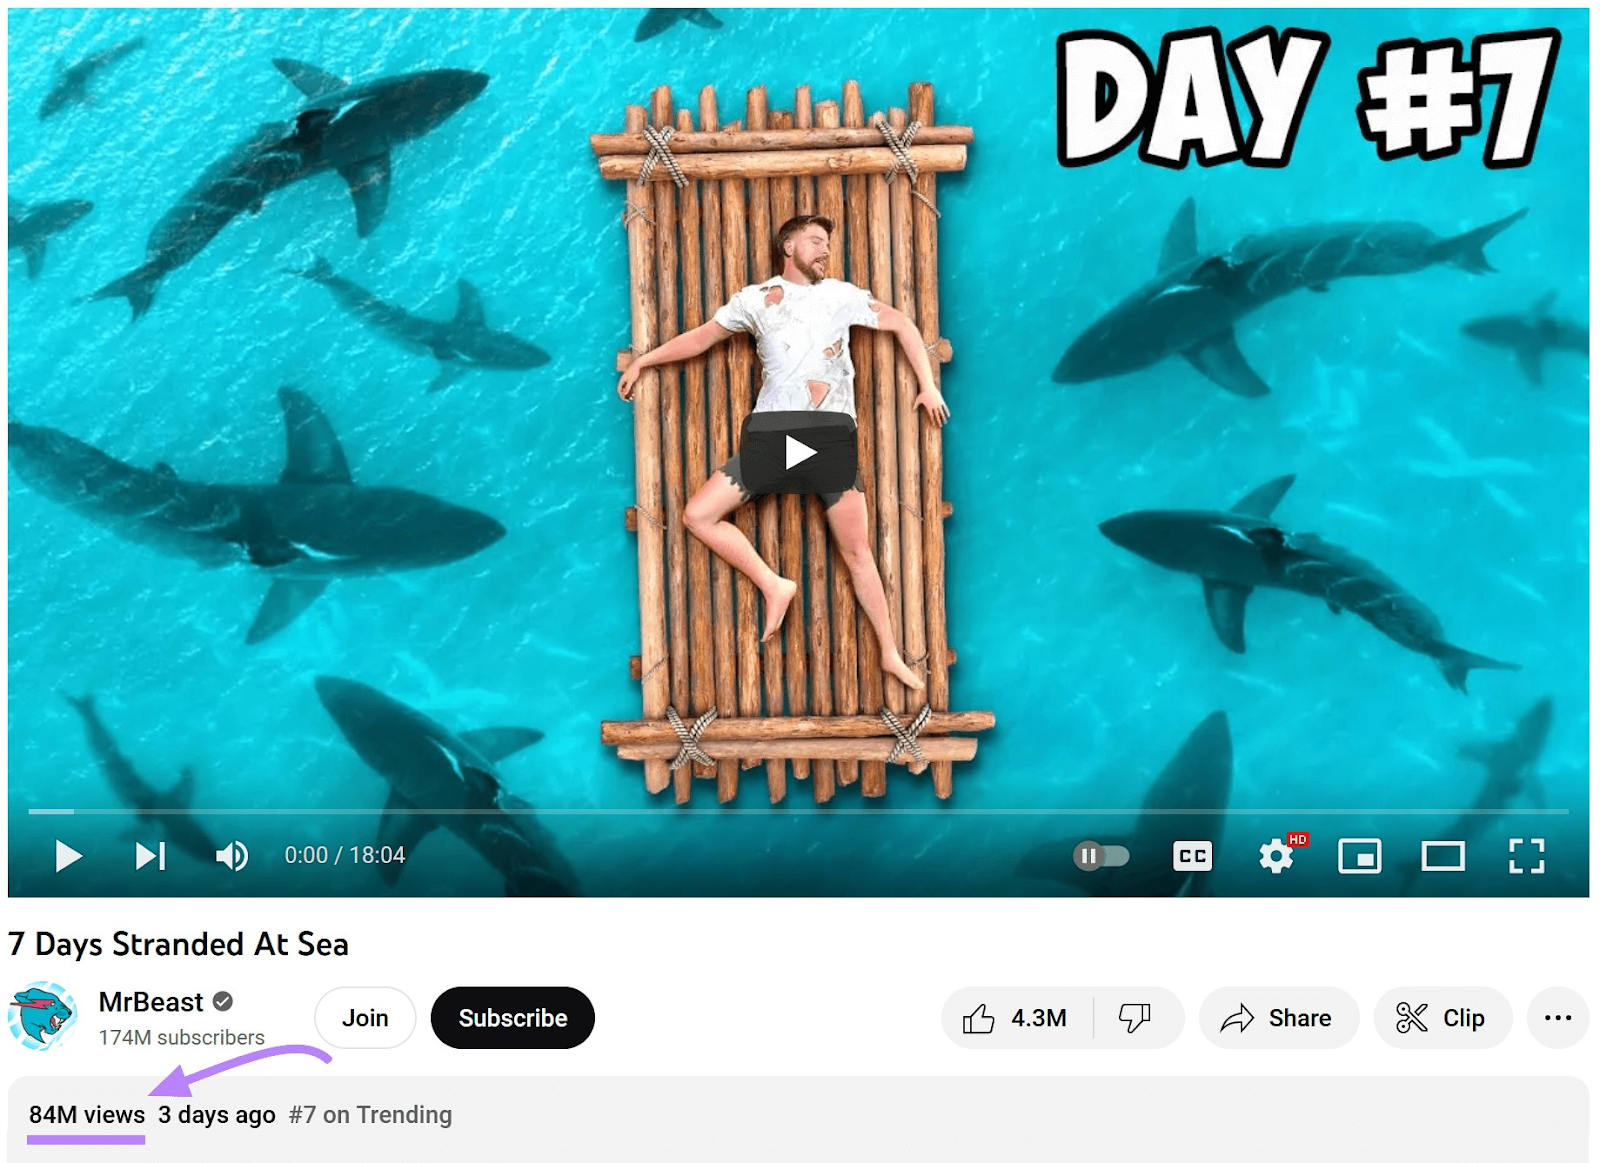The image size is (1600, 1163).
Task: Enable closed captions
Action: 1191,855
